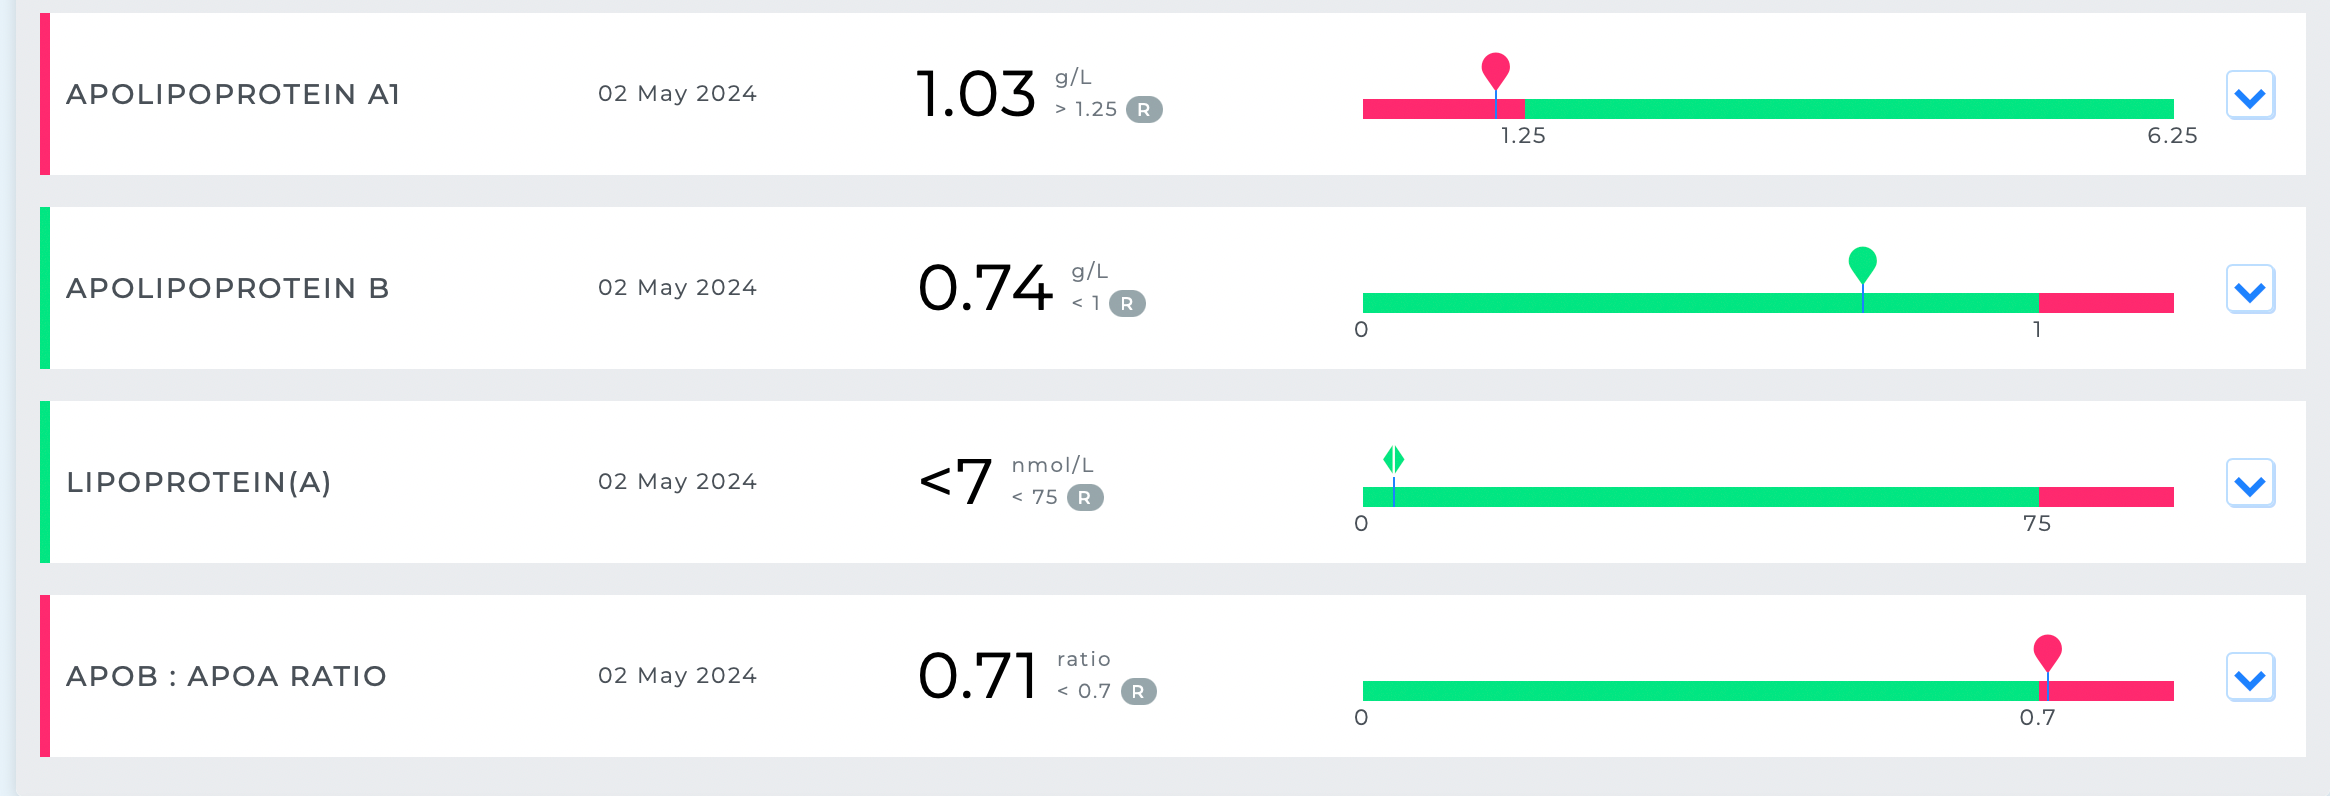
Task: Click the 1.03 g/L result value
Action: point(976,94)
